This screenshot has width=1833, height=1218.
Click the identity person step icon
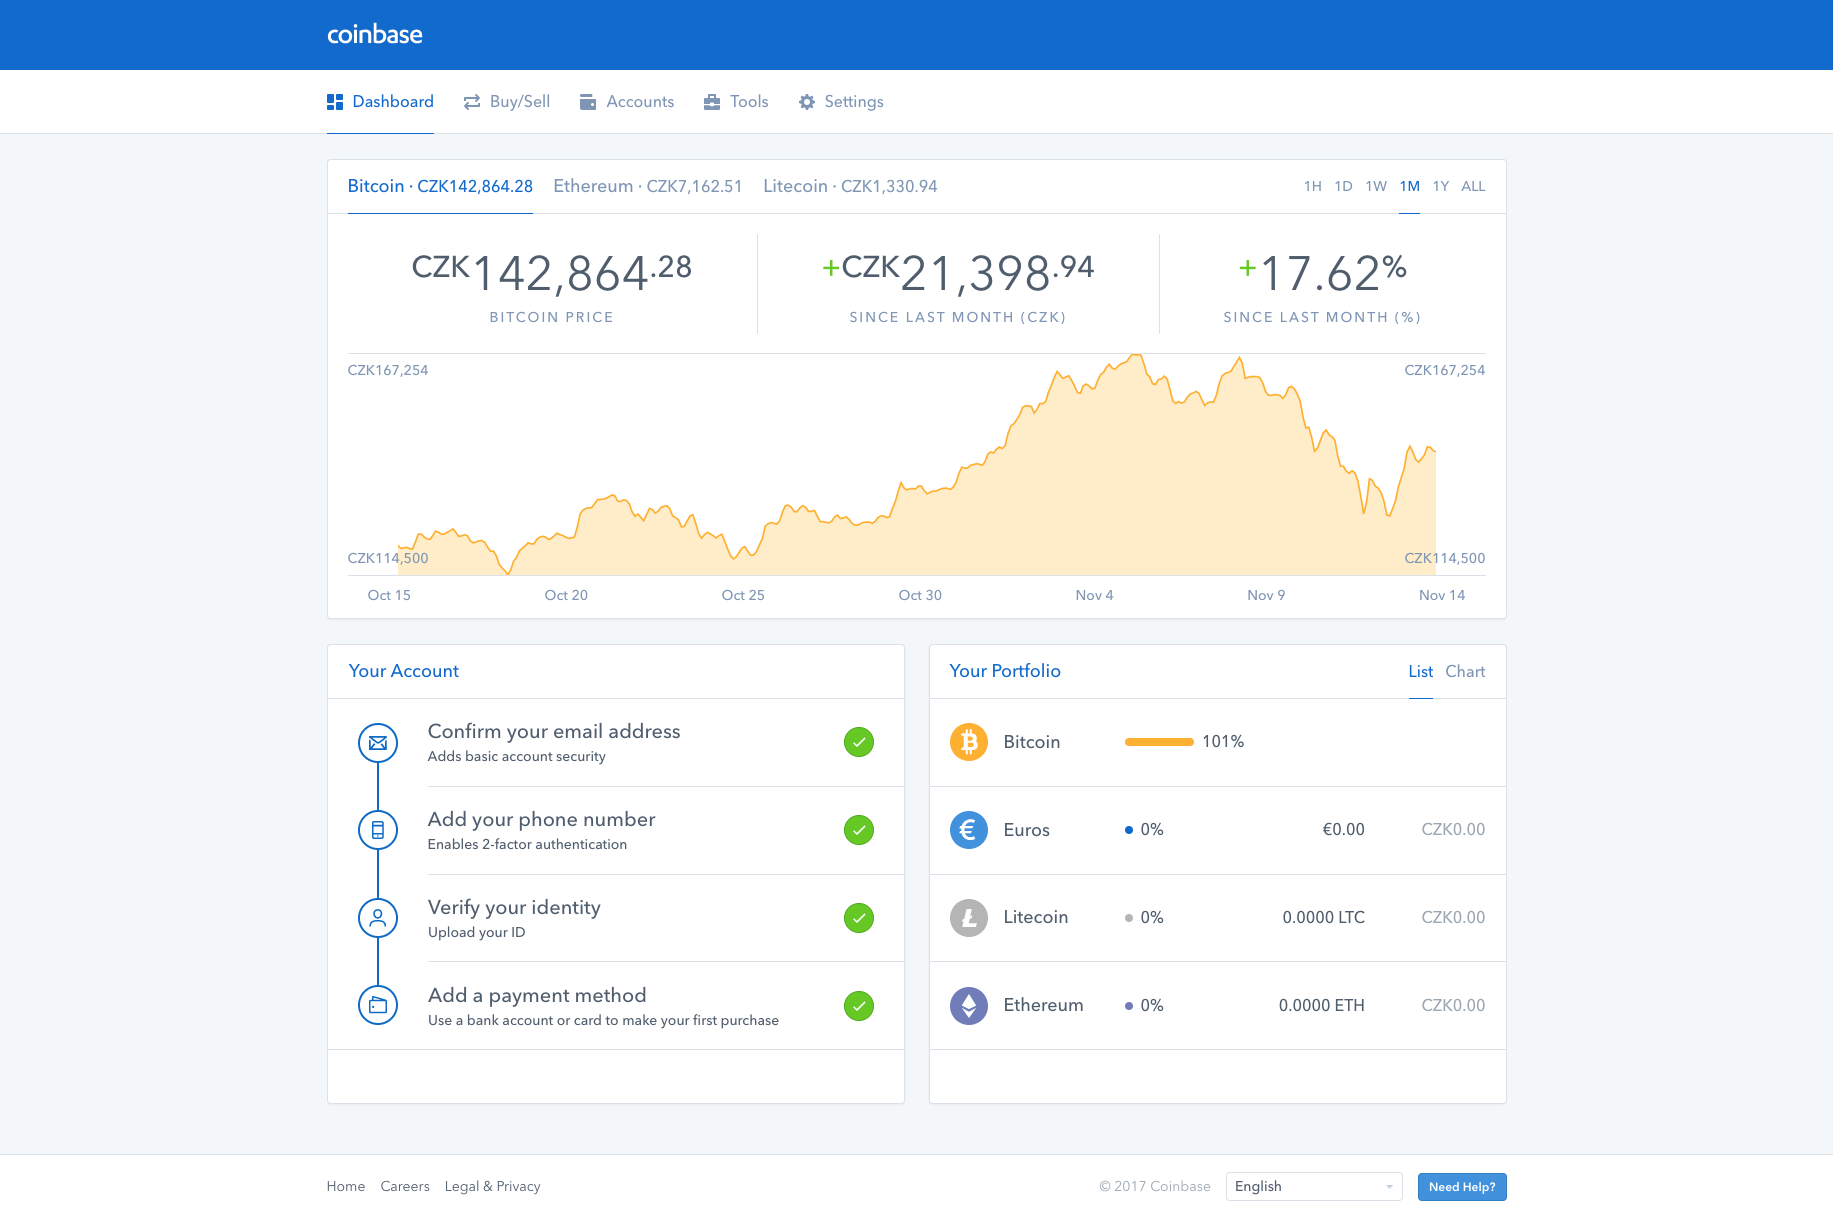(378, 918)
